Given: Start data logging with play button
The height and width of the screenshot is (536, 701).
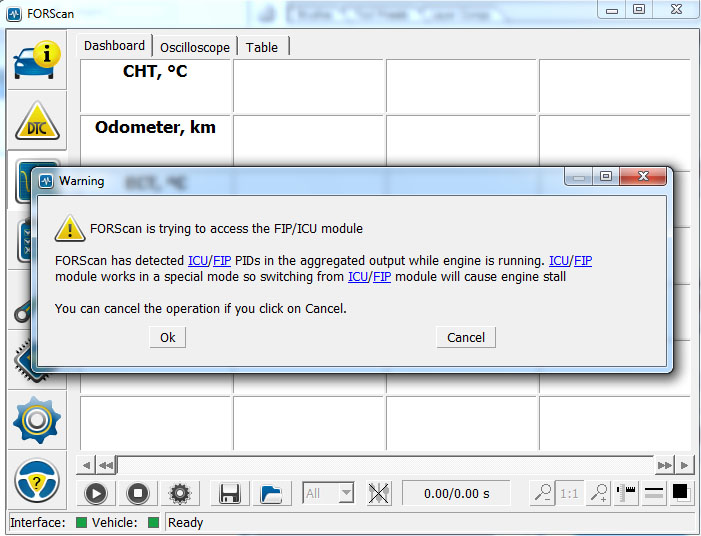Looking at the screenshot, I should (95, 493).
